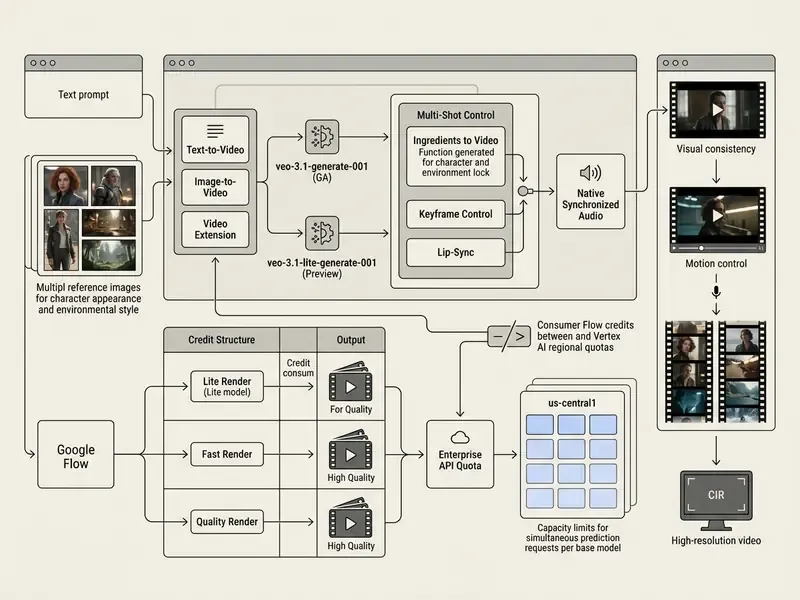Screen dimensions: 800x600
Task: Click the High-resolution video caption
Action: (x=716, y=541)
